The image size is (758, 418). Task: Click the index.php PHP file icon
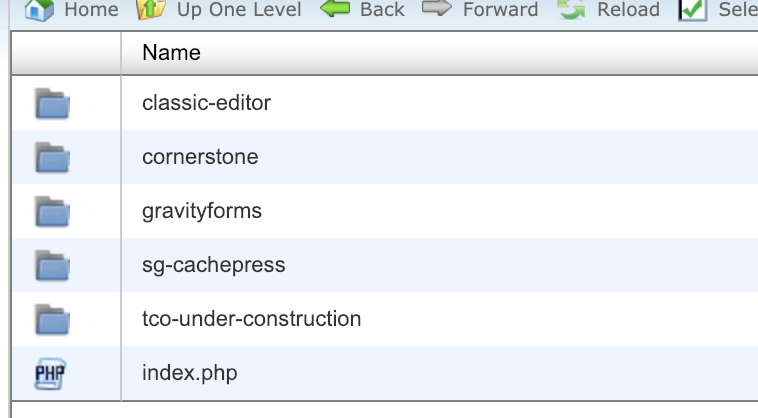pyautogui.click(x=52, y=374)
